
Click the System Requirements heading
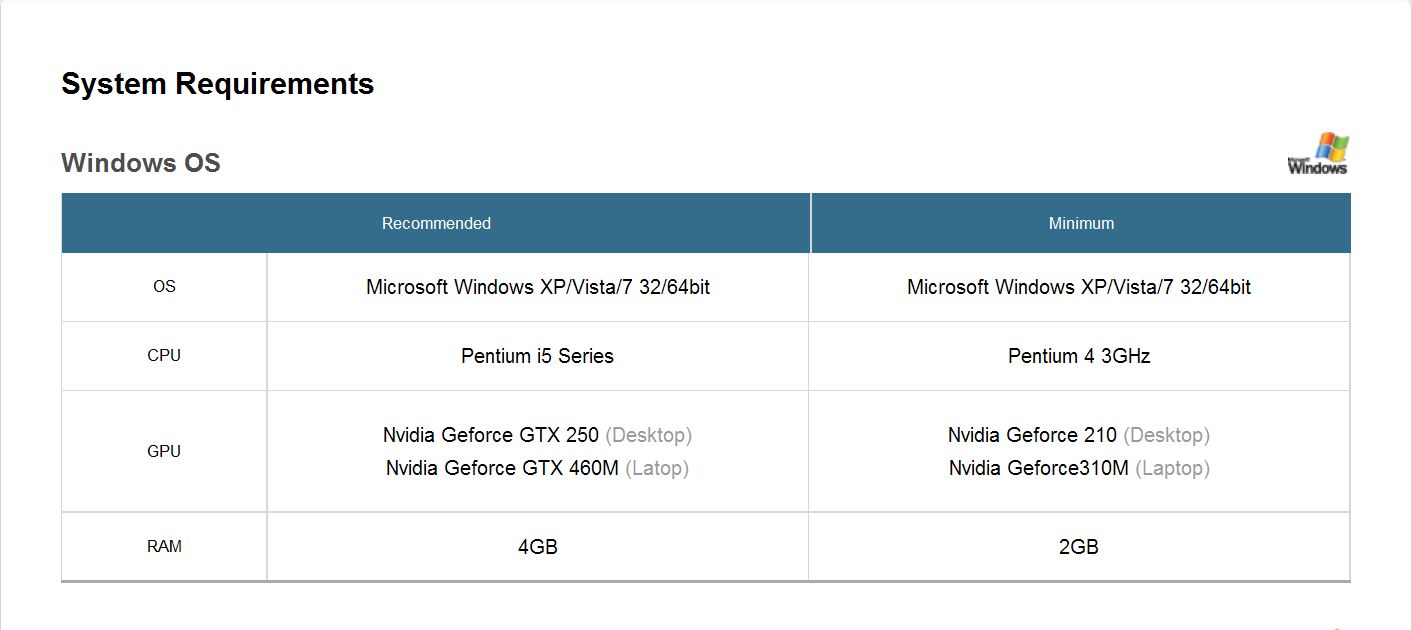point(217,84)
